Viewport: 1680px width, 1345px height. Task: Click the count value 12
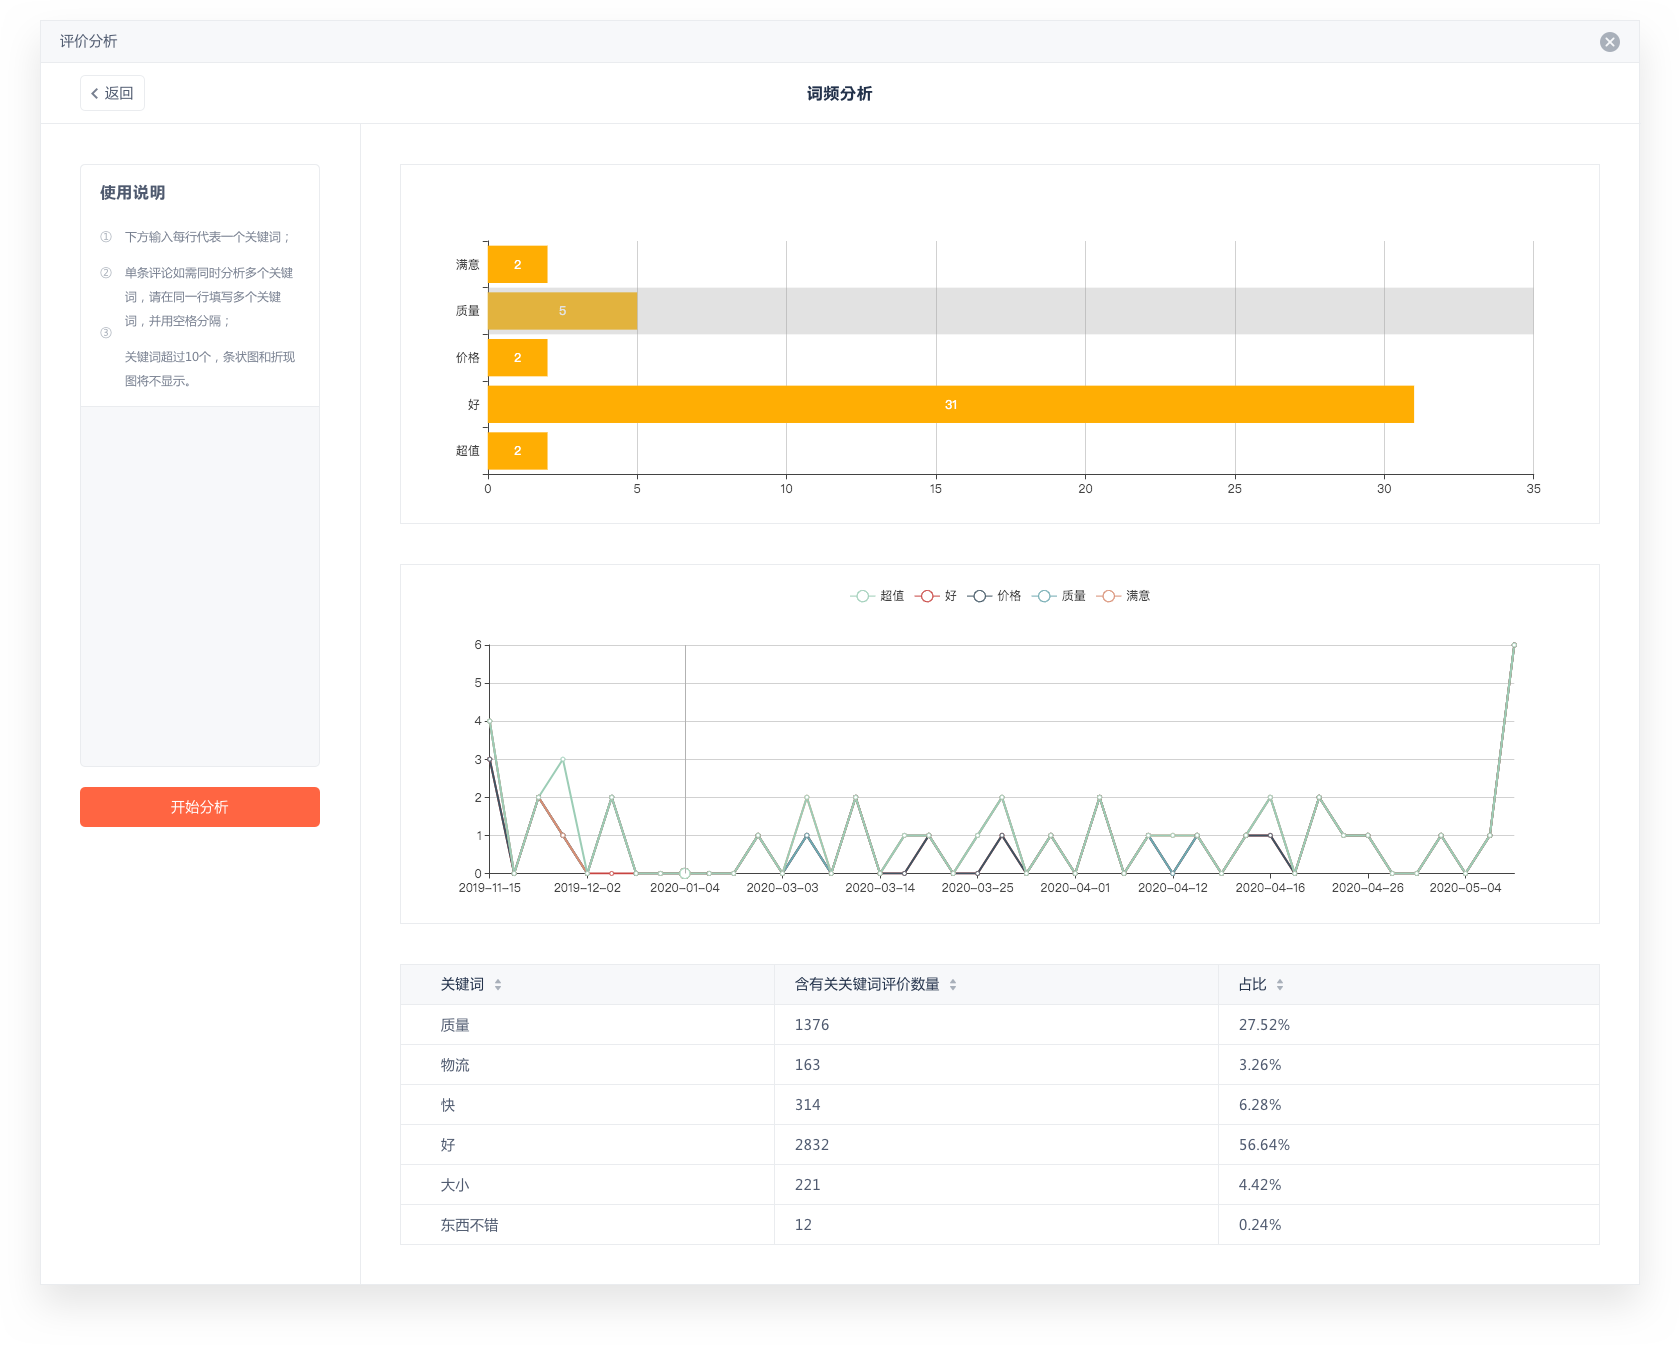click(803, 1225)
